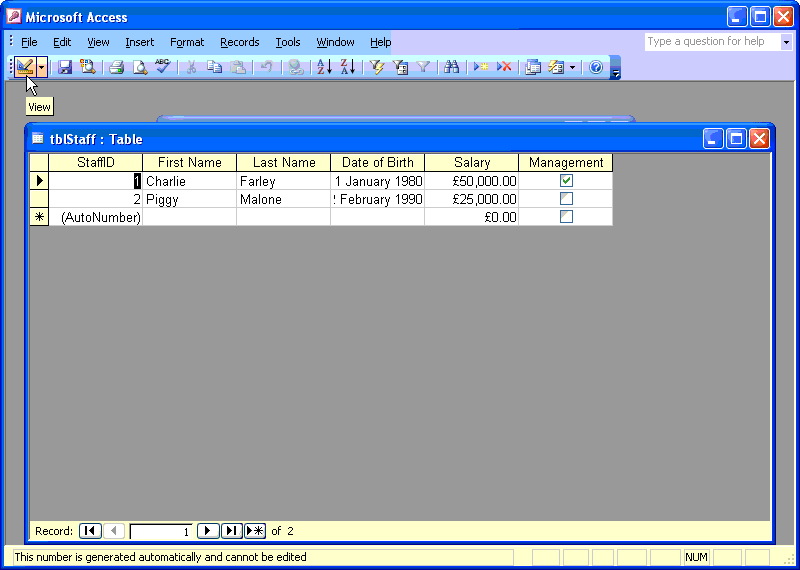Open Toolbar Options arrow at toolbar end
This screenshot has width=800, height=570.
tap(616, 67)
